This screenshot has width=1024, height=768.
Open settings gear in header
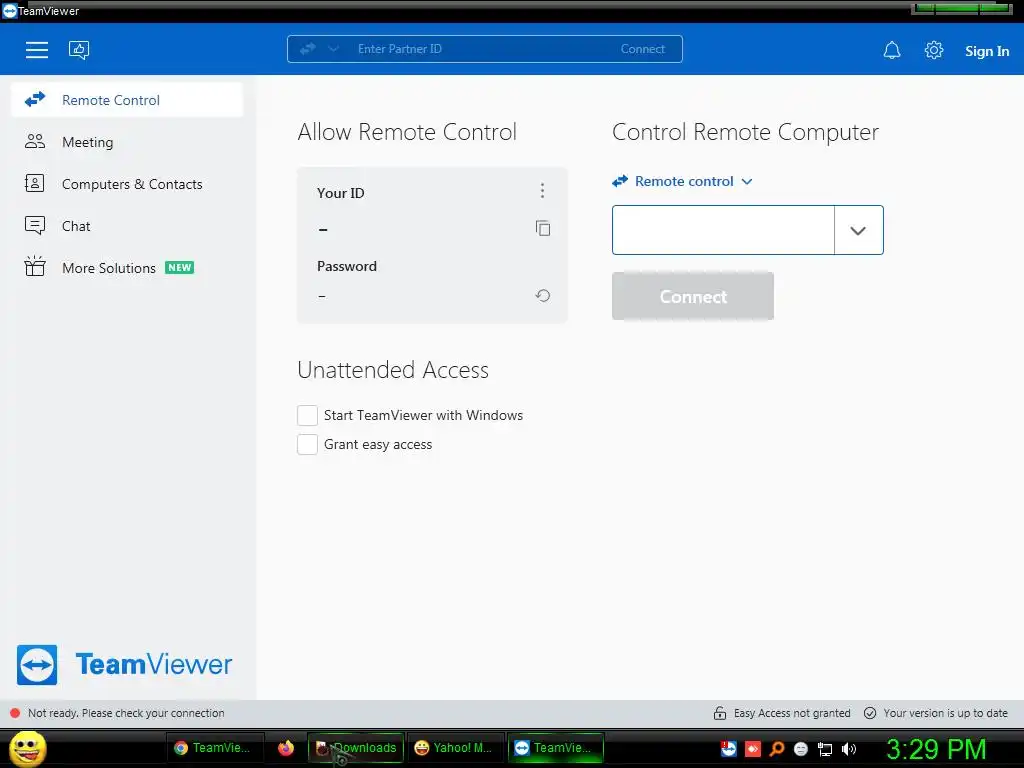click(x=934, y=50)
